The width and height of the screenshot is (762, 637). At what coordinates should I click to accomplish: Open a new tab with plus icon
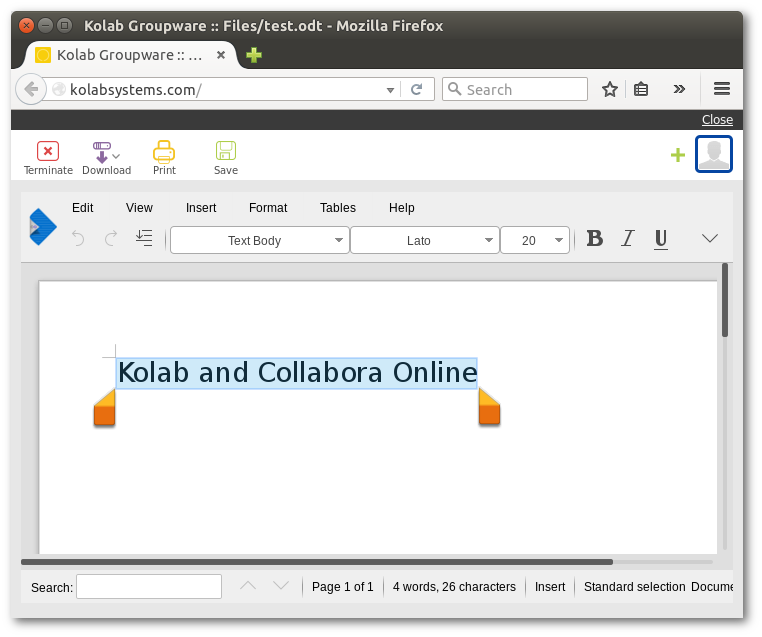(254, 55)
